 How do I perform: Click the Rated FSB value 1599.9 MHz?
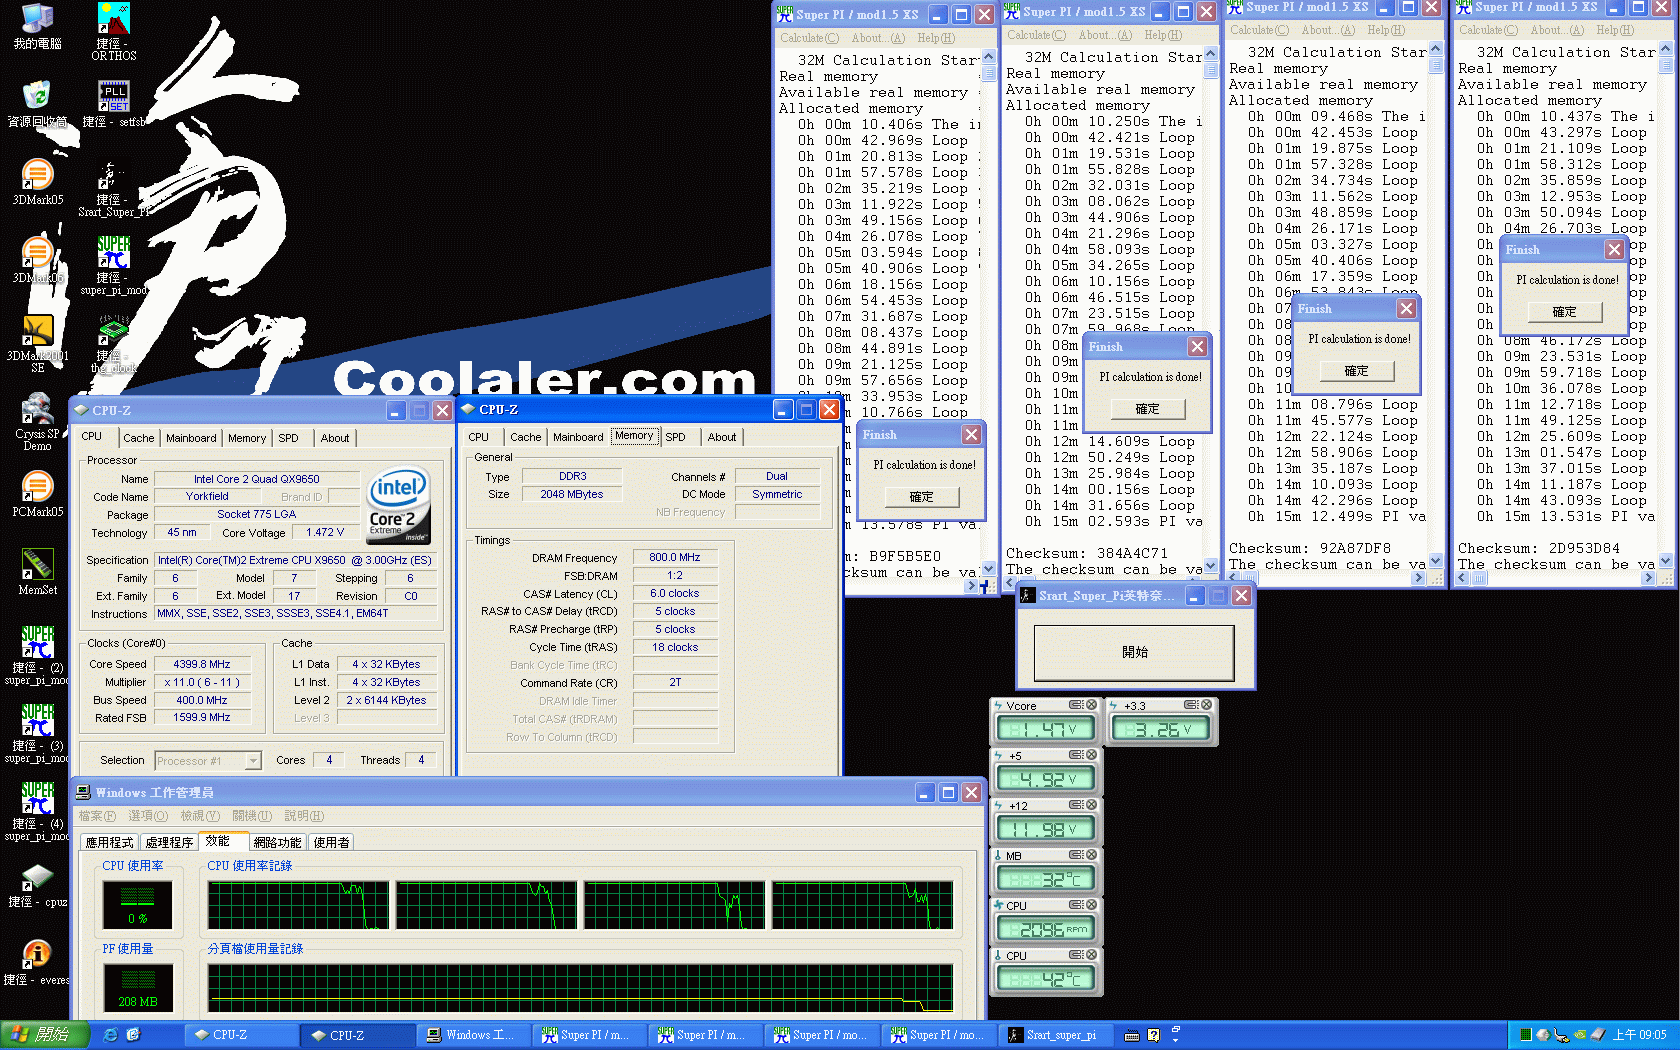[202, 718]
